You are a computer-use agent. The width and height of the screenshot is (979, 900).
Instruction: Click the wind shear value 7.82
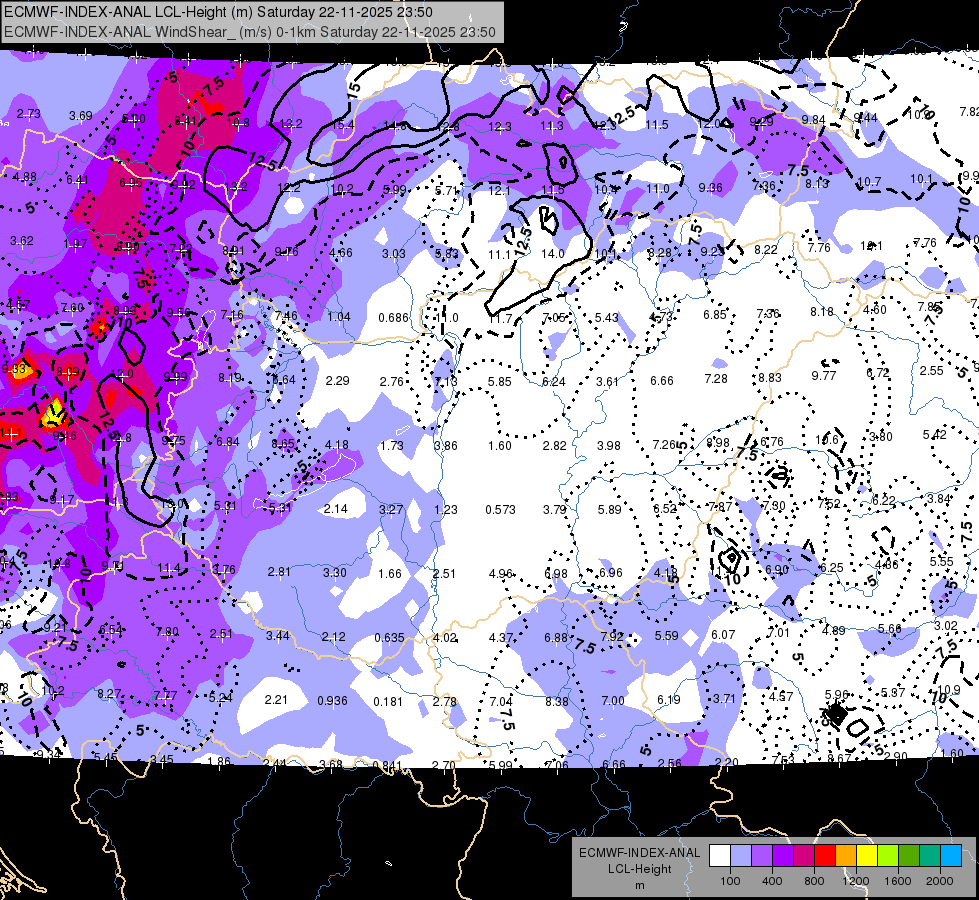(x=969, y=111)
